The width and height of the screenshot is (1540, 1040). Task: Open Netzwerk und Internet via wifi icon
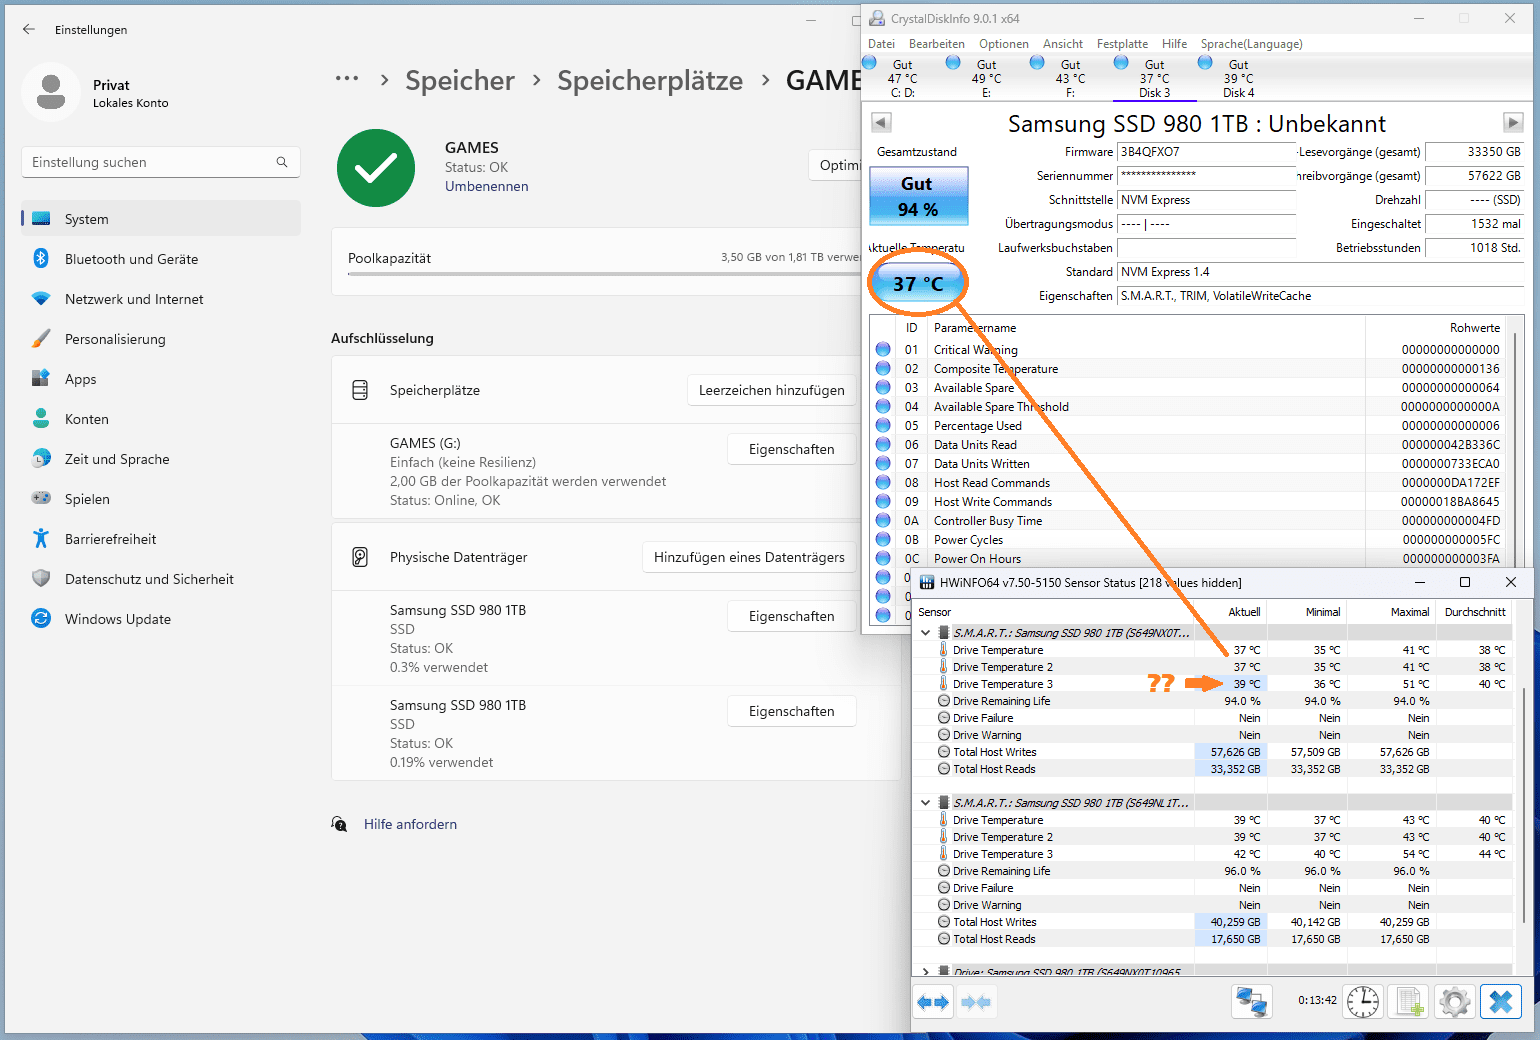coord(41,299)
